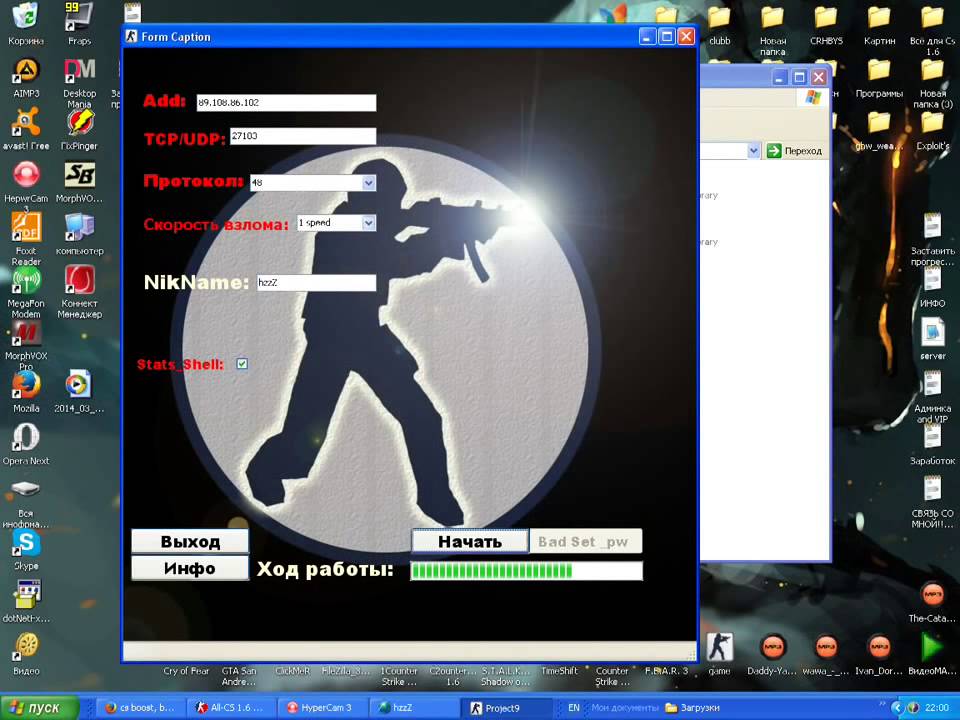Open the пуск Start menu
The width and height of the screenshot is (960, 720).
click(39, 708)
